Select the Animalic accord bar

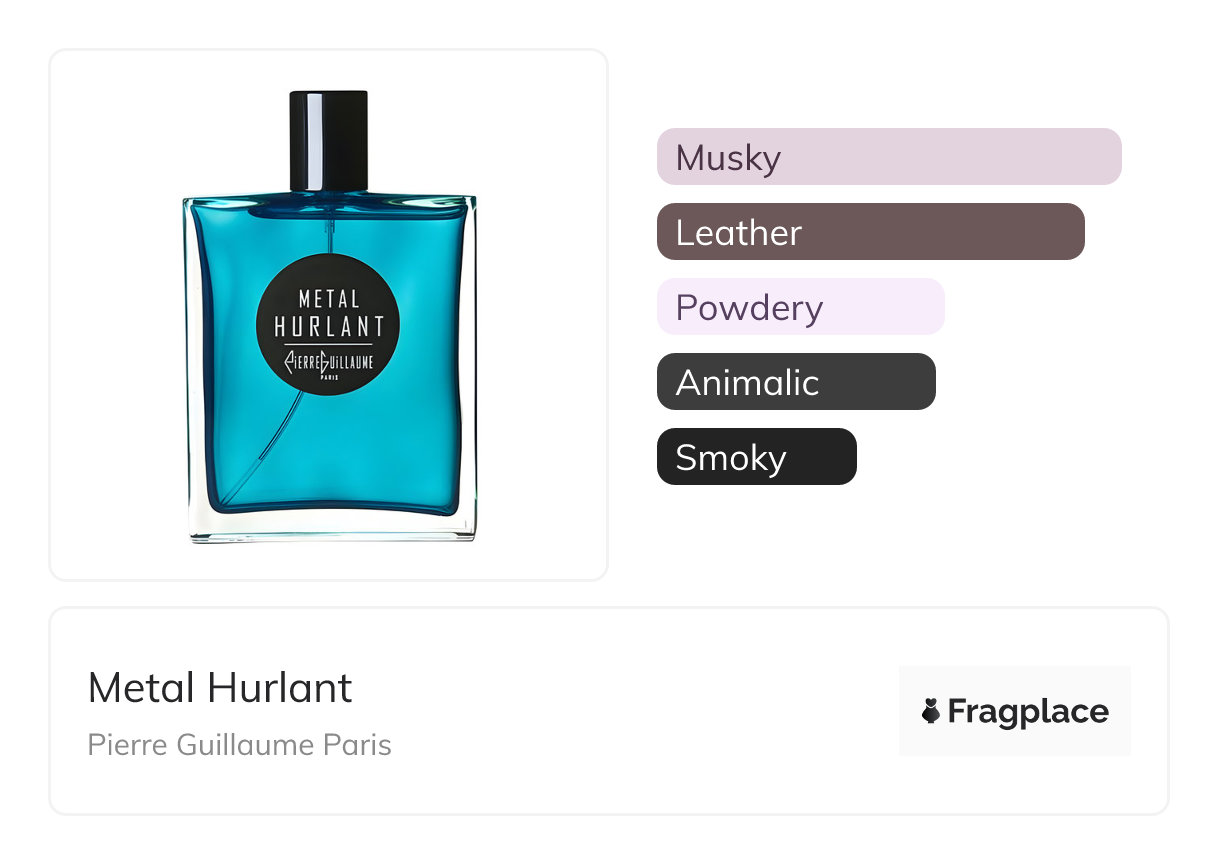point(796,382)
